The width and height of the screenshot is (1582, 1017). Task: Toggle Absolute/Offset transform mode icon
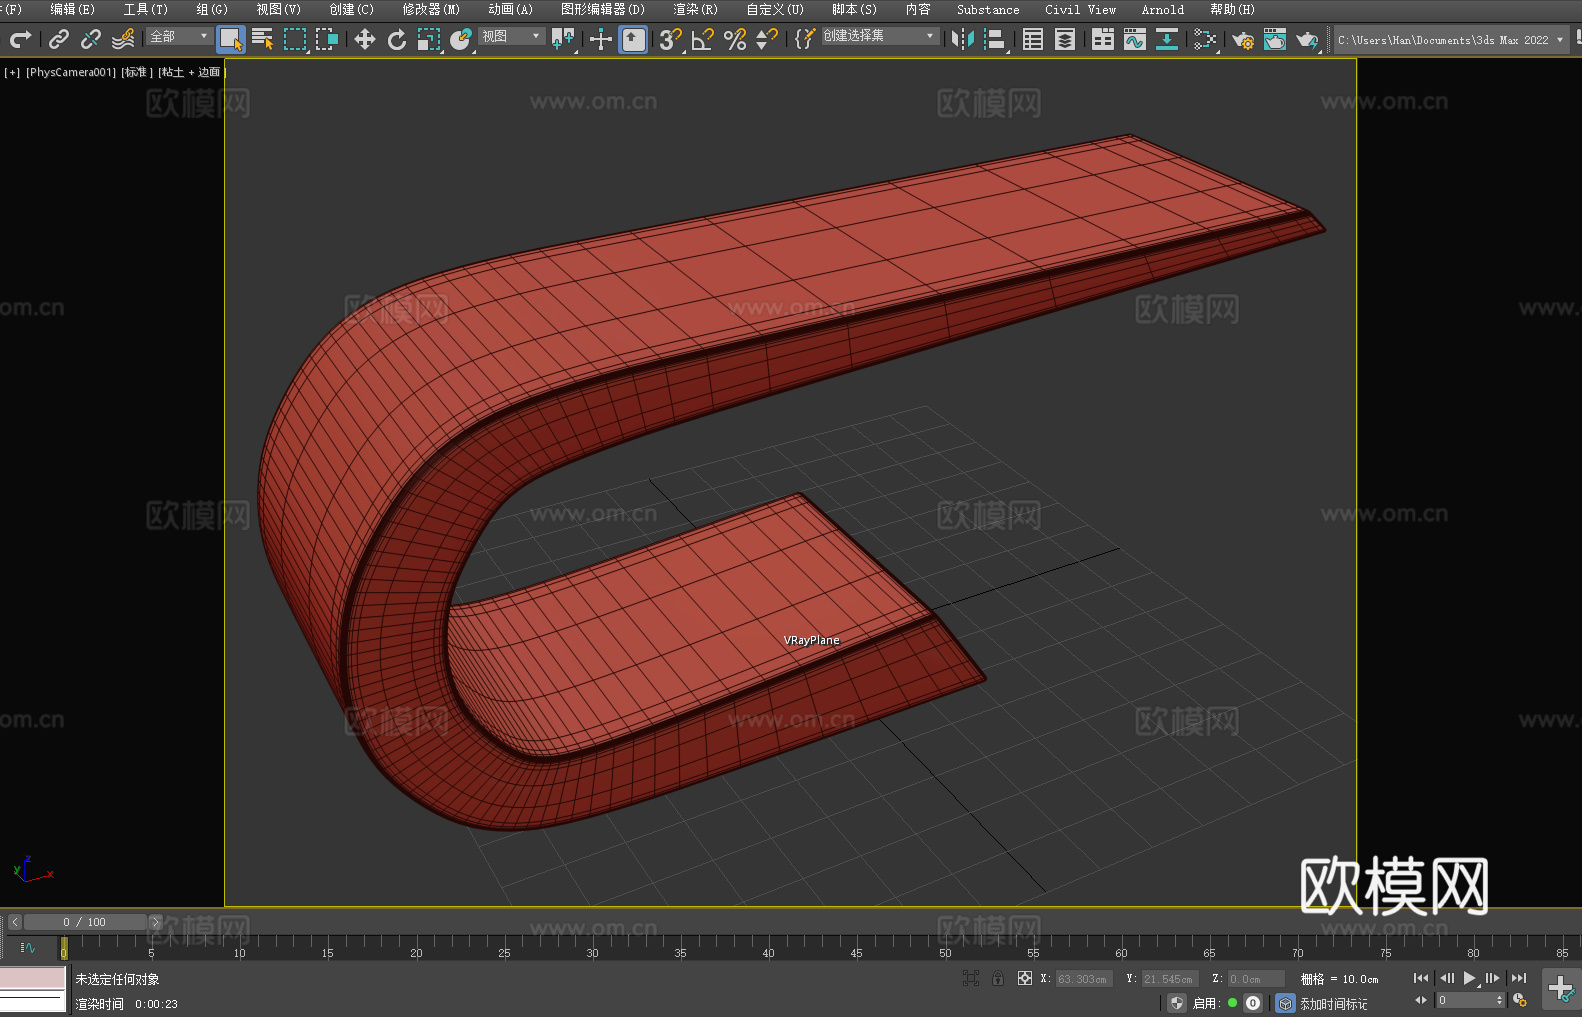1024,978
